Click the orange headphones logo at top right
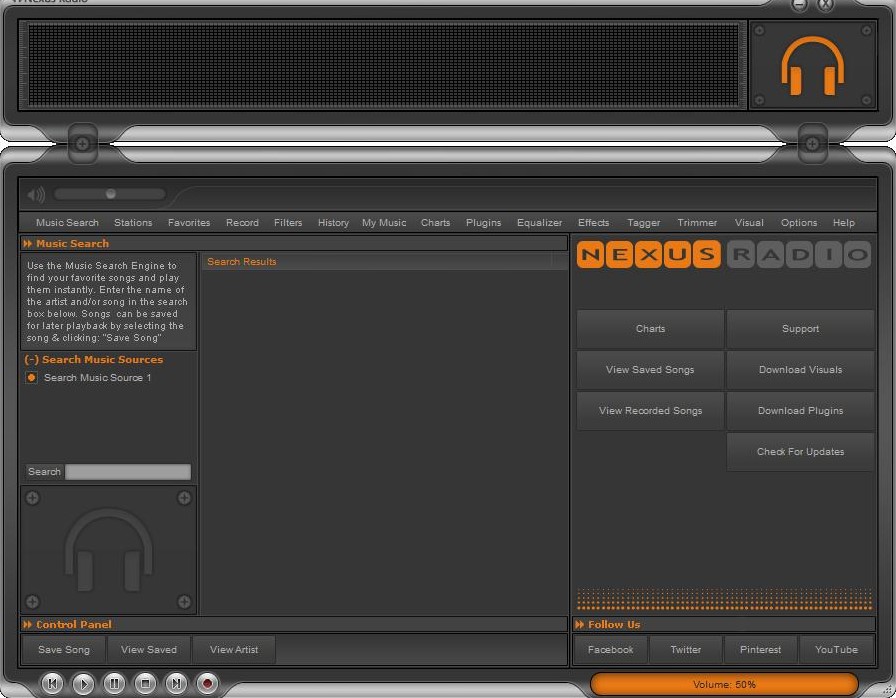The image size is (896, 698). coord(812,66)
